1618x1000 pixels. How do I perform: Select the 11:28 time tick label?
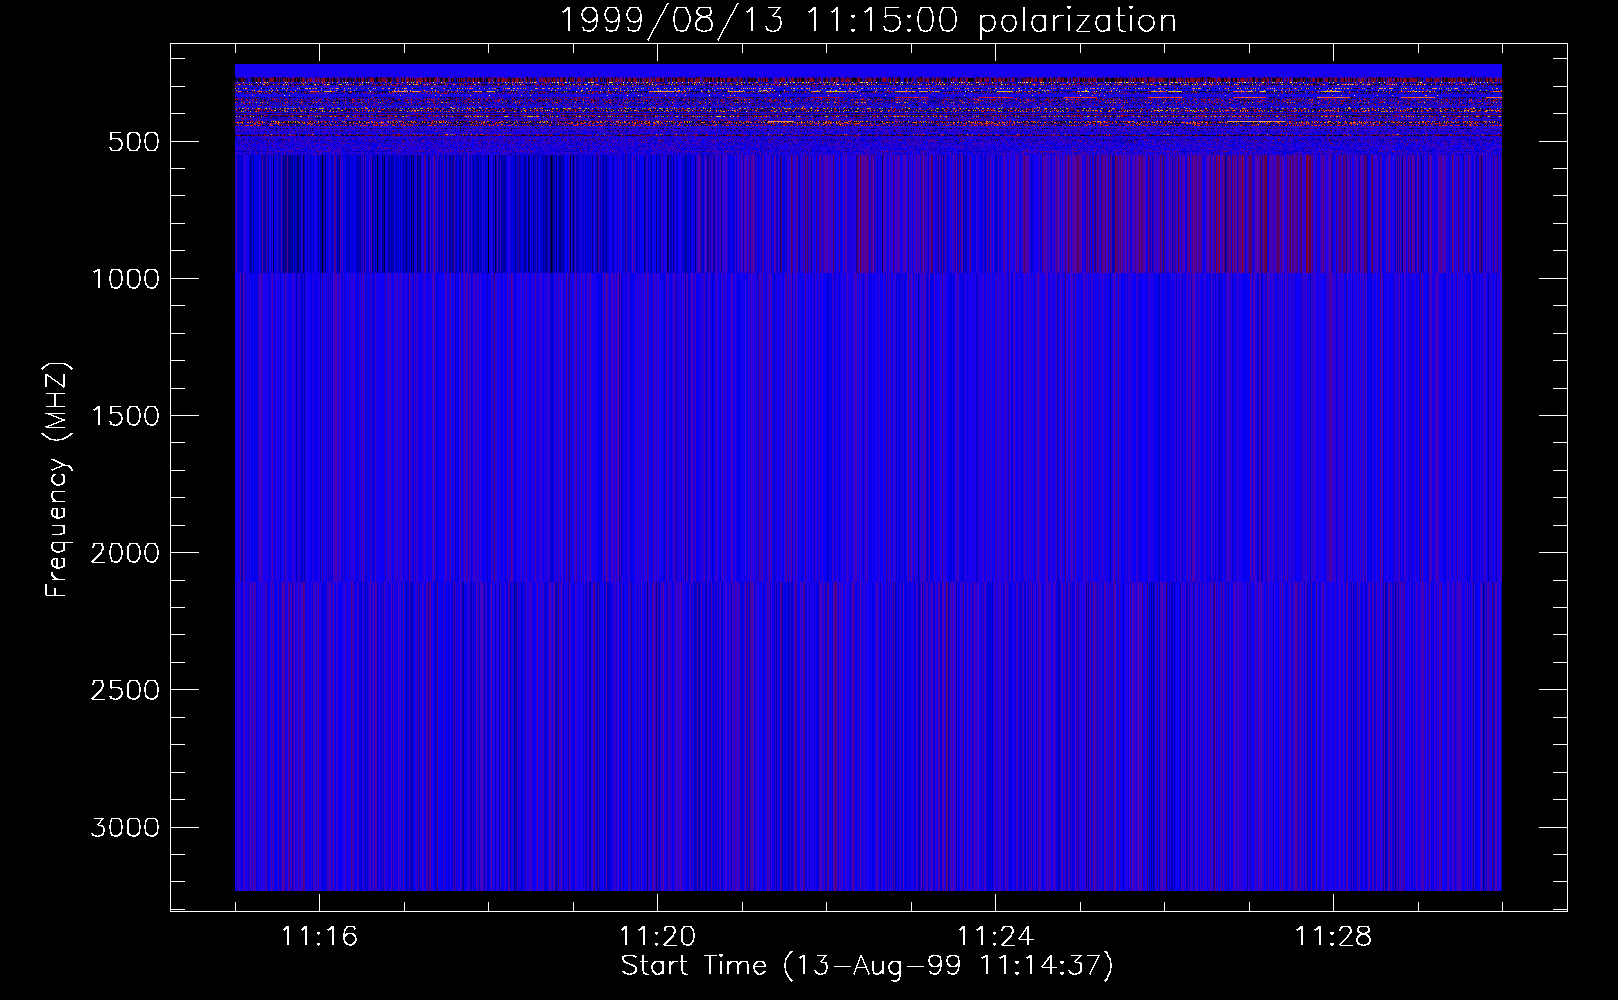(x=1333, y=937)
